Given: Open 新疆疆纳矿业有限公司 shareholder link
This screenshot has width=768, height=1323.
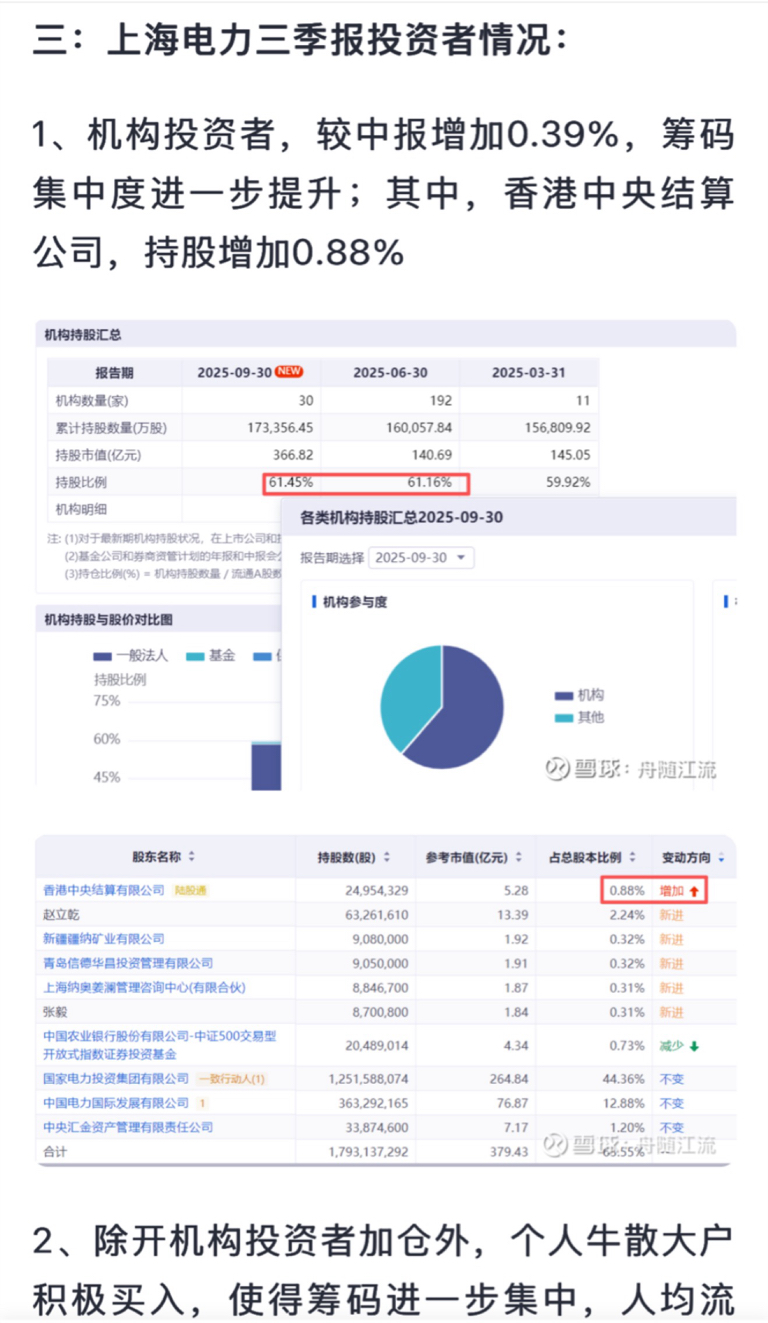Looking at the screenshot, I should click(104, 939).
